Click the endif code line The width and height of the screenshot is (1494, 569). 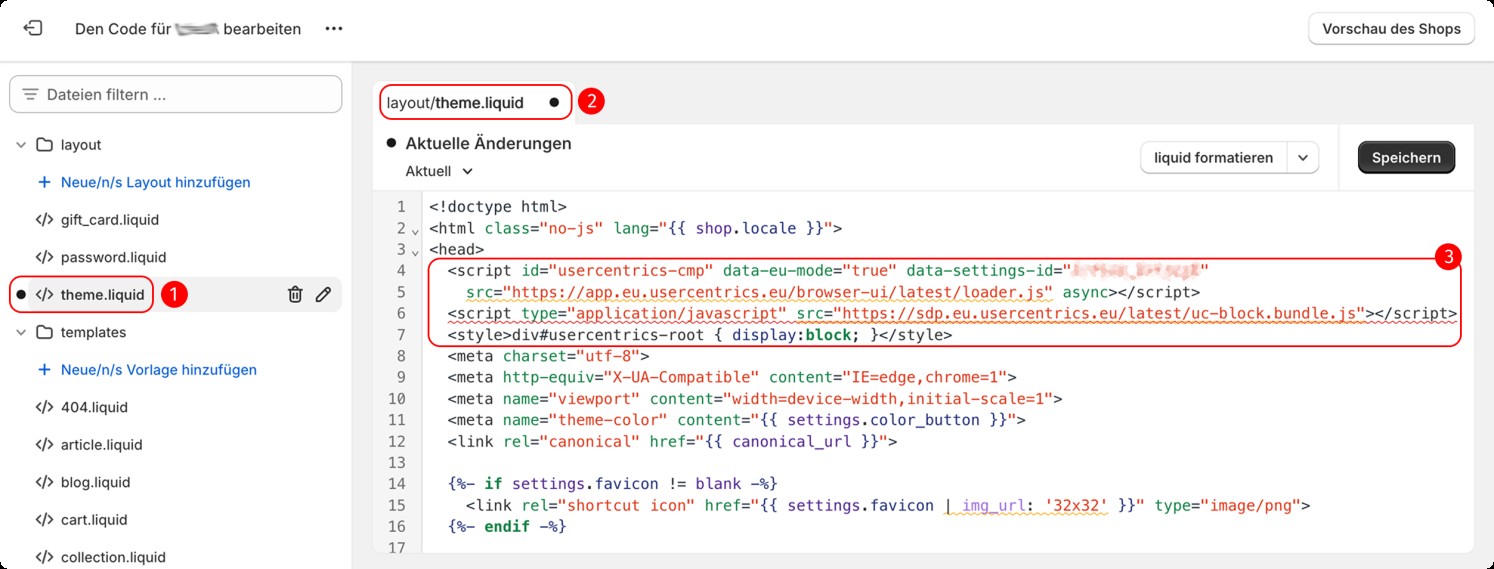point(507,526)
